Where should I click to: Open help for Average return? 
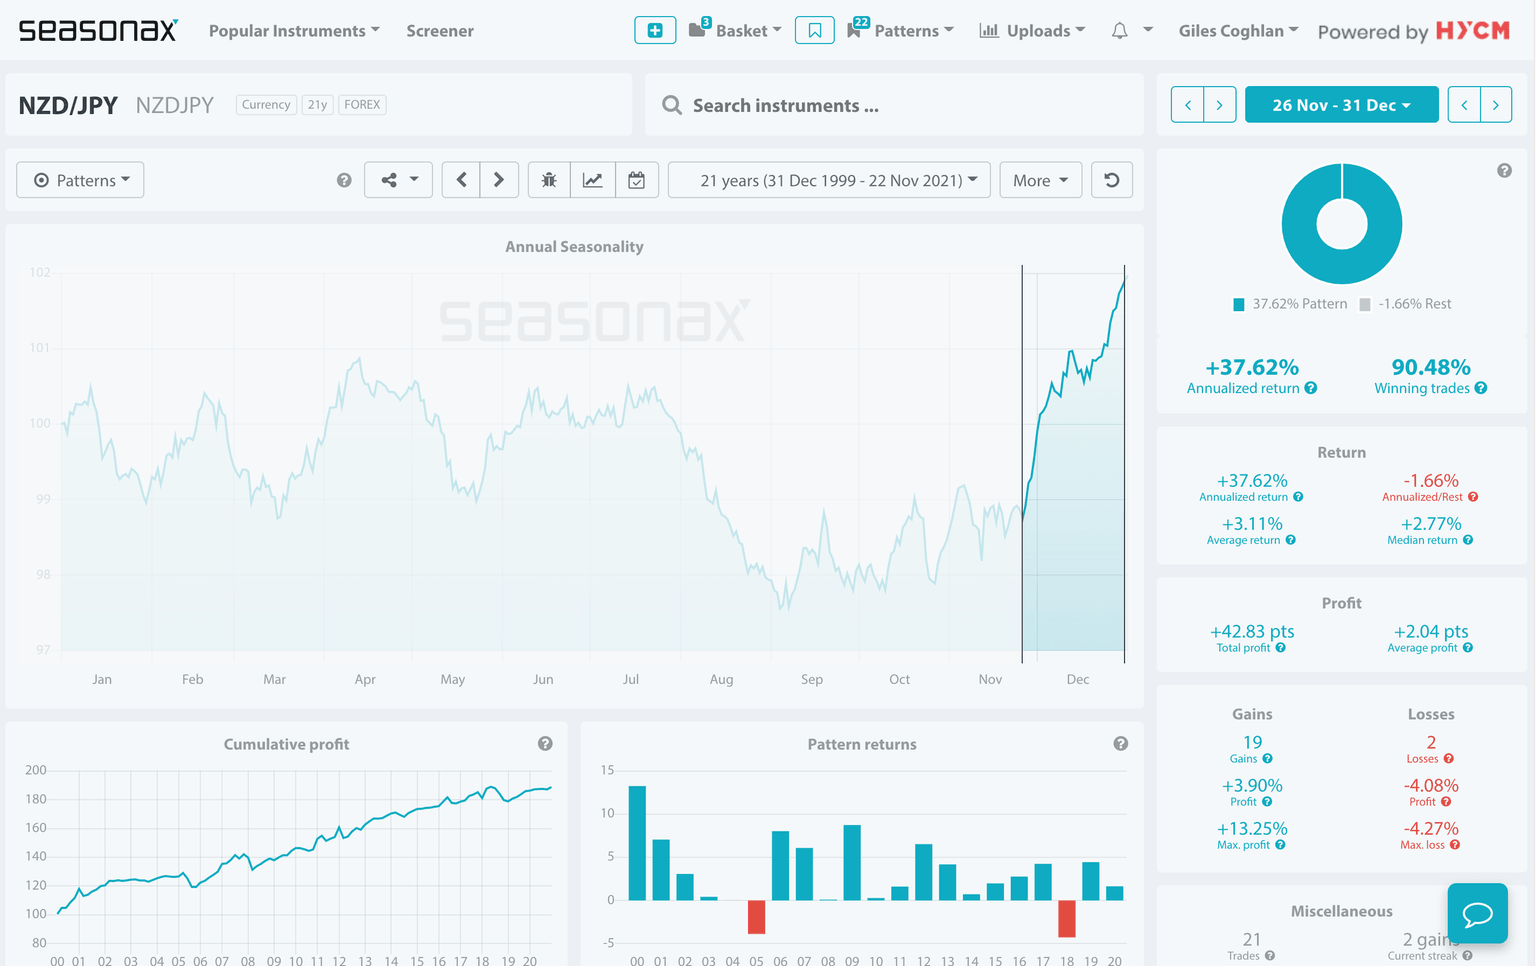coord(1291,540)
